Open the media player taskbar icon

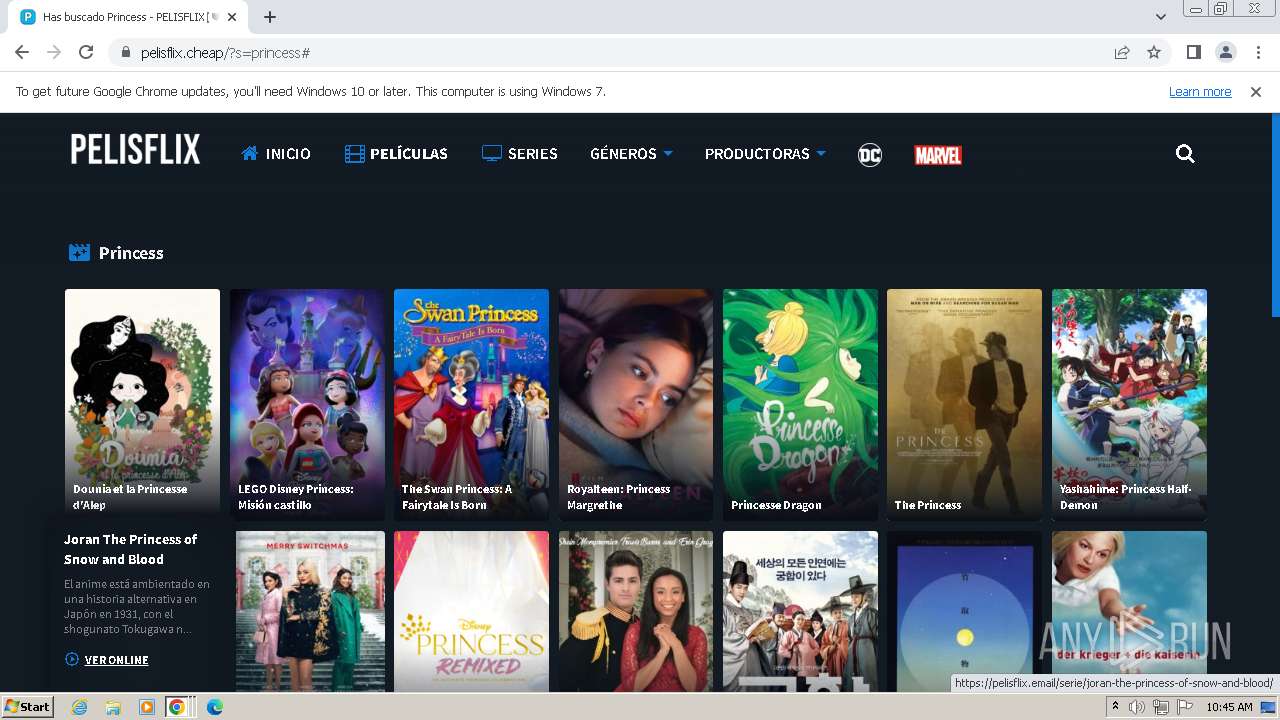click(x=147, y=707)
